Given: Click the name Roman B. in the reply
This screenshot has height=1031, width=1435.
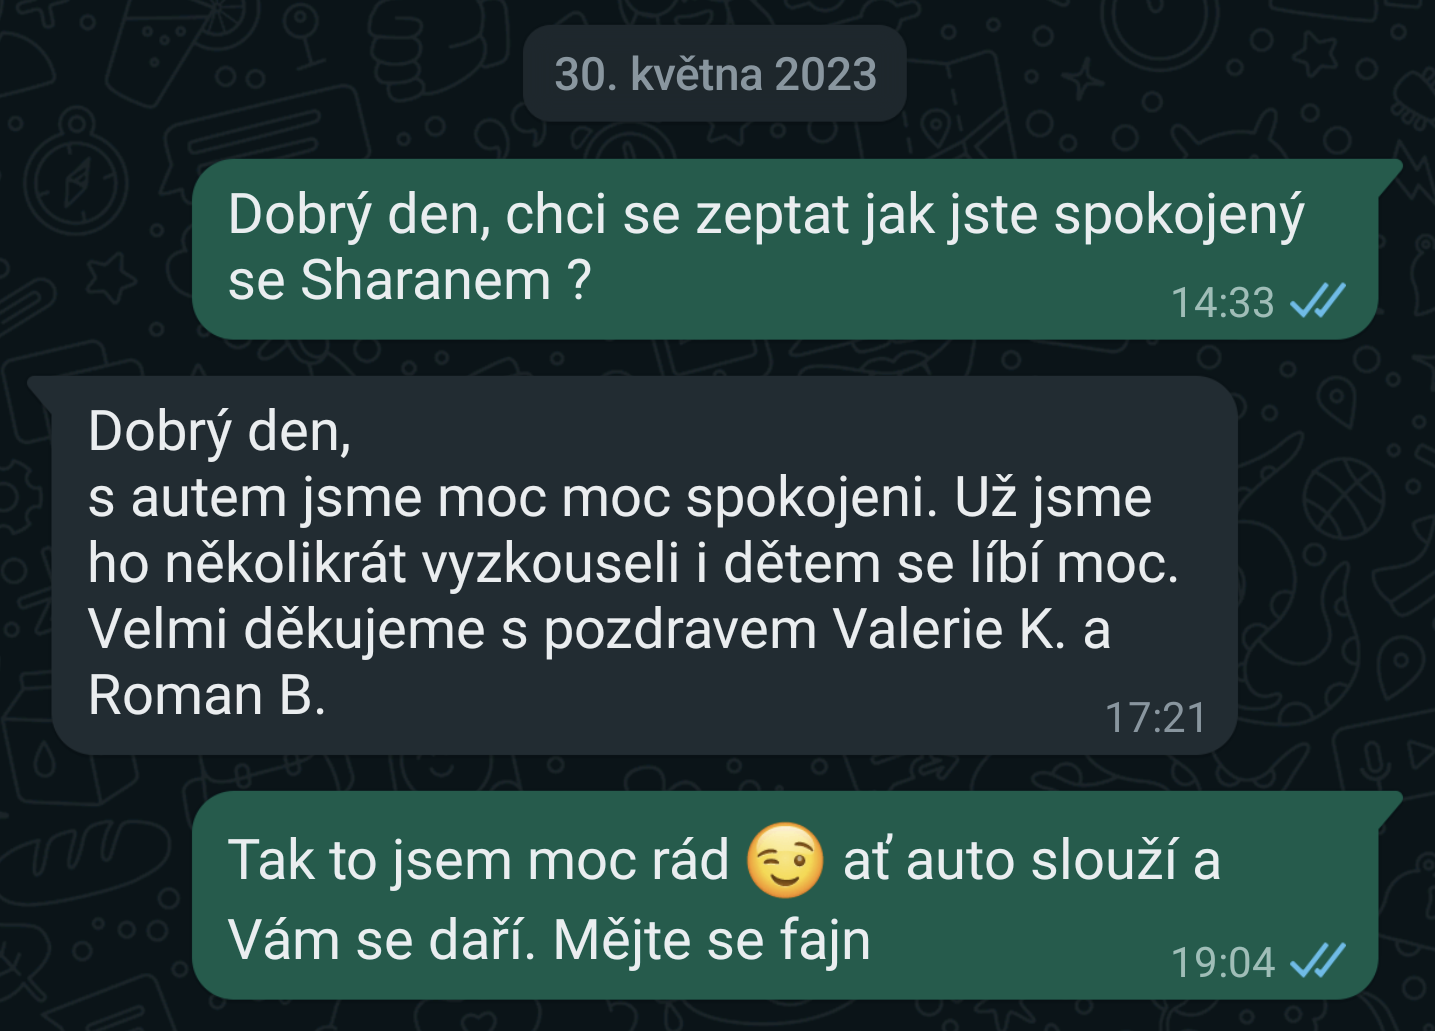Looking at the screenshot, I should [x=207, y=695].
